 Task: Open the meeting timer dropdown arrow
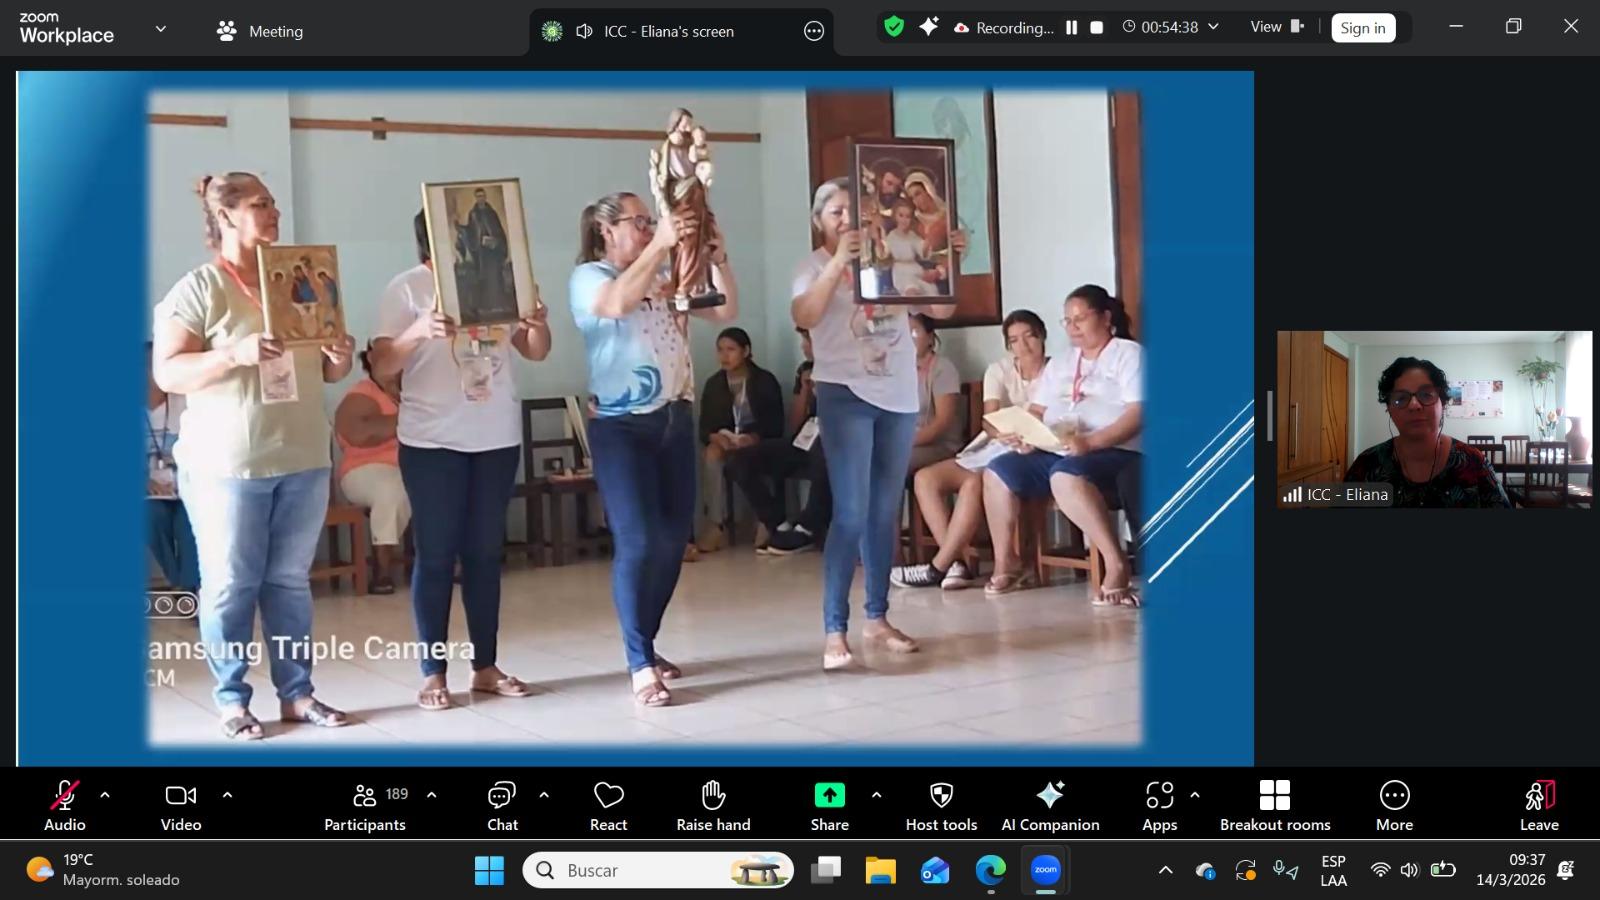1214,27
